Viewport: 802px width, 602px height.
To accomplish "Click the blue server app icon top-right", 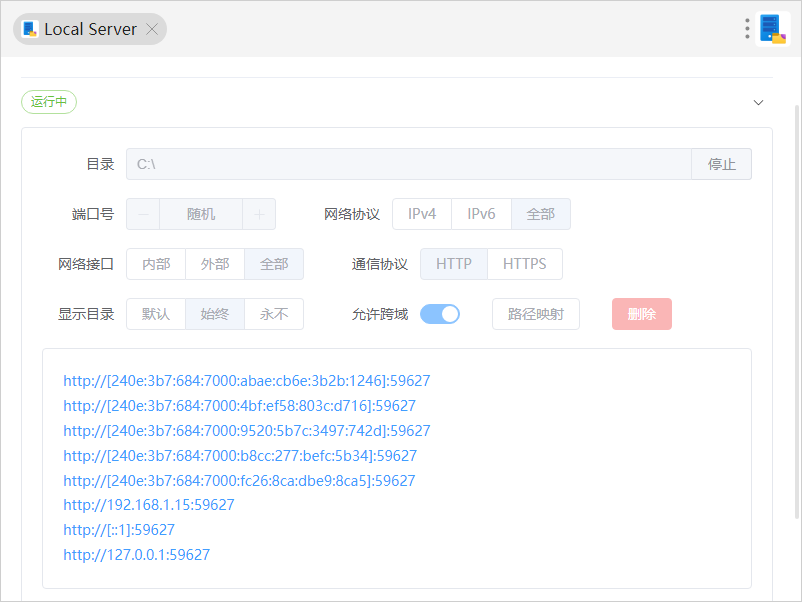I will [770, 27].
